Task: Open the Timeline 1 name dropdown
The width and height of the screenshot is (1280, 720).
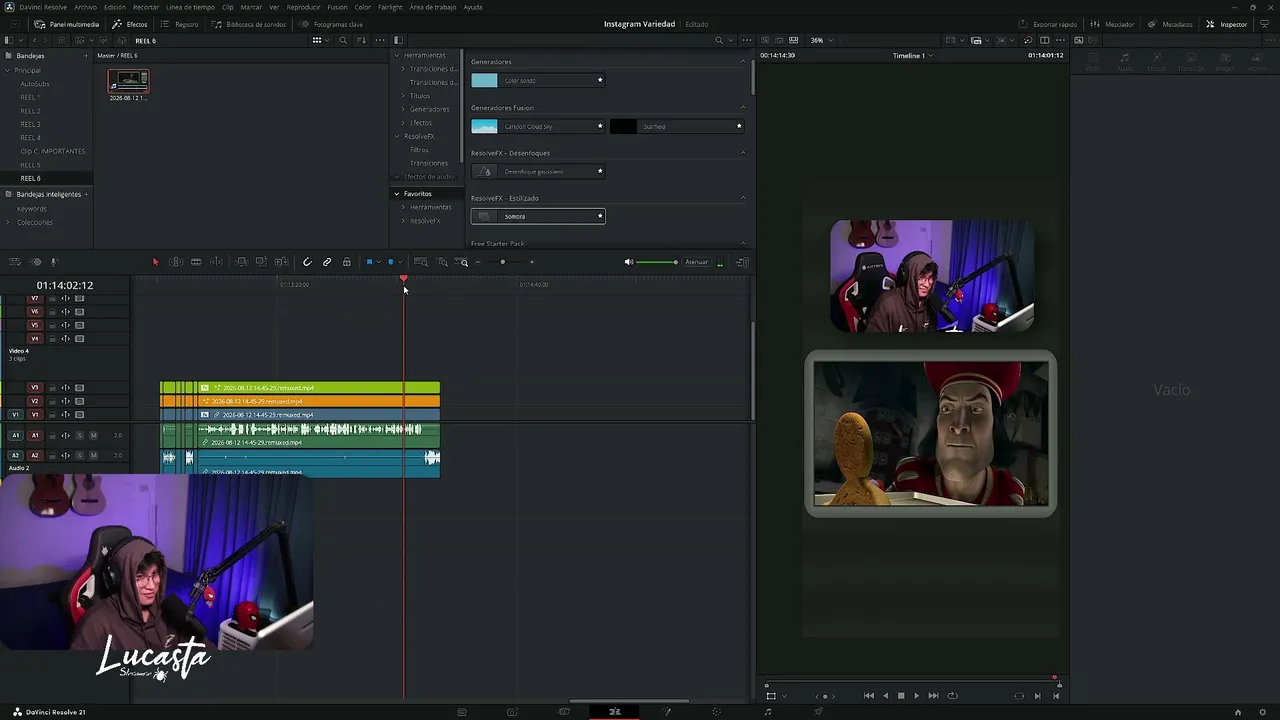Action: (x=913, y=56)
